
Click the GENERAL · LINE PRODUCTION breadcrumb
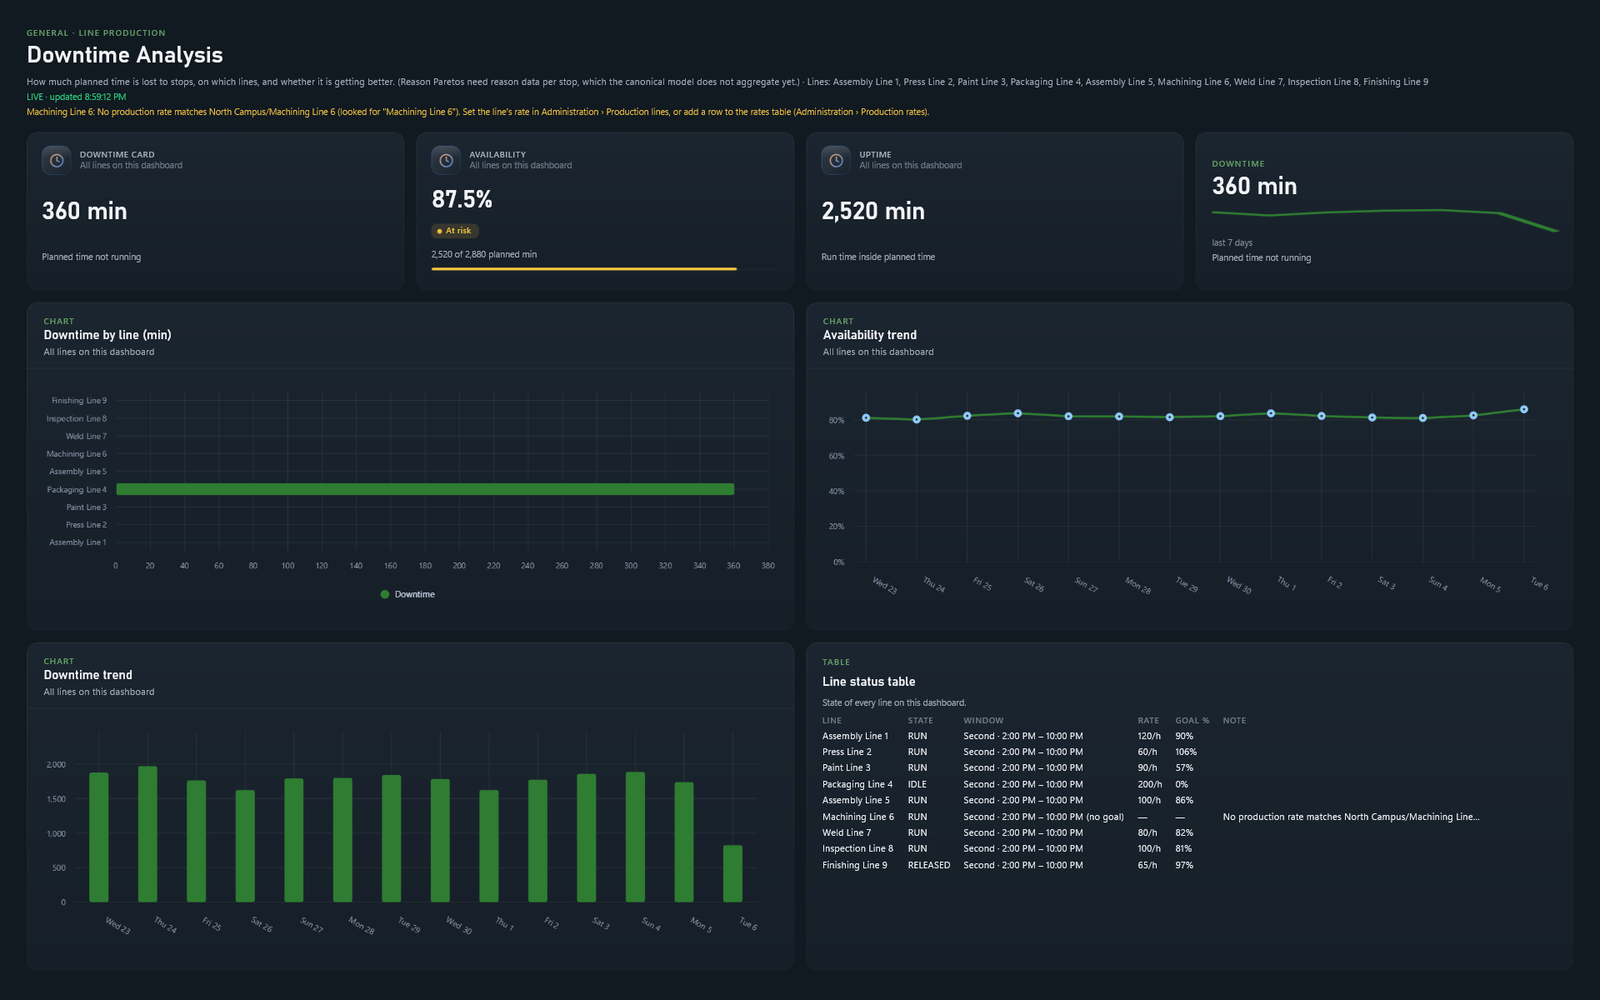tap(96, 33)
